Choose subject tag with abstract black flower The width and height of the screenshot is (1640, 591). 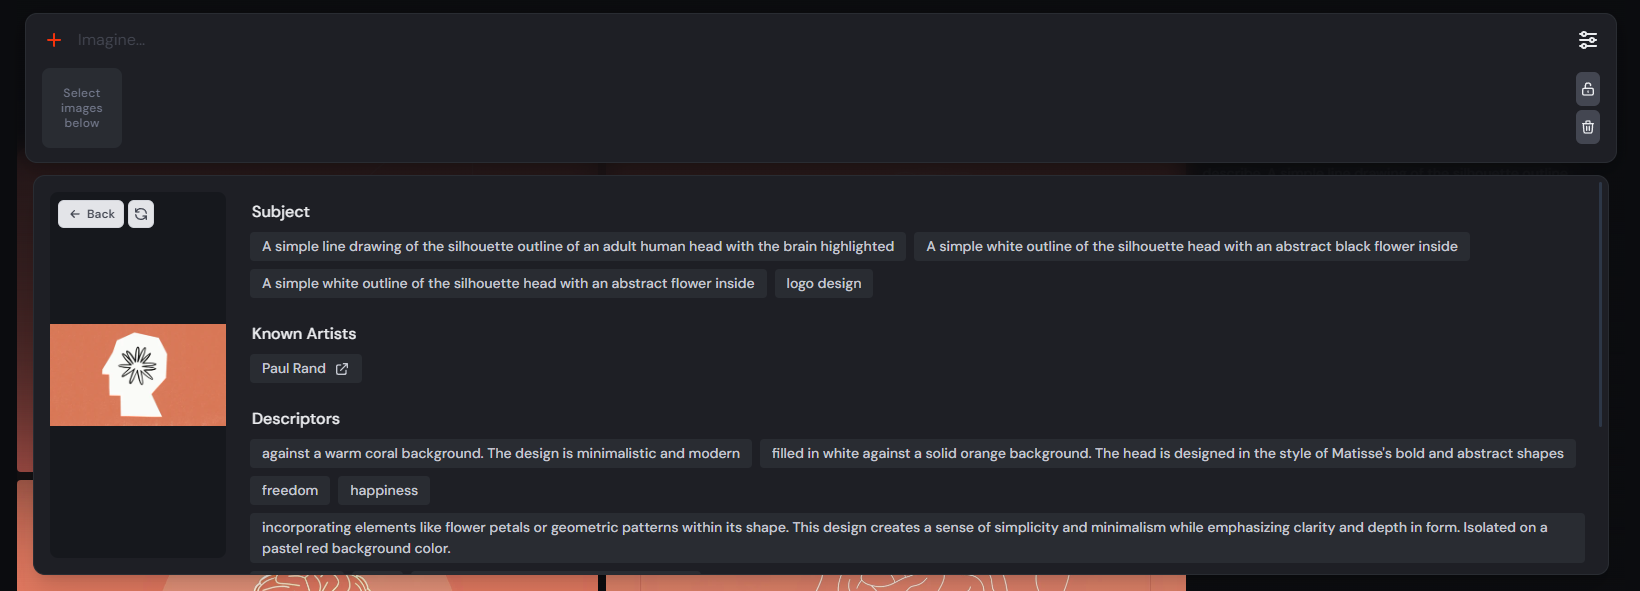pyautogui.click(x=1191, y=247)
